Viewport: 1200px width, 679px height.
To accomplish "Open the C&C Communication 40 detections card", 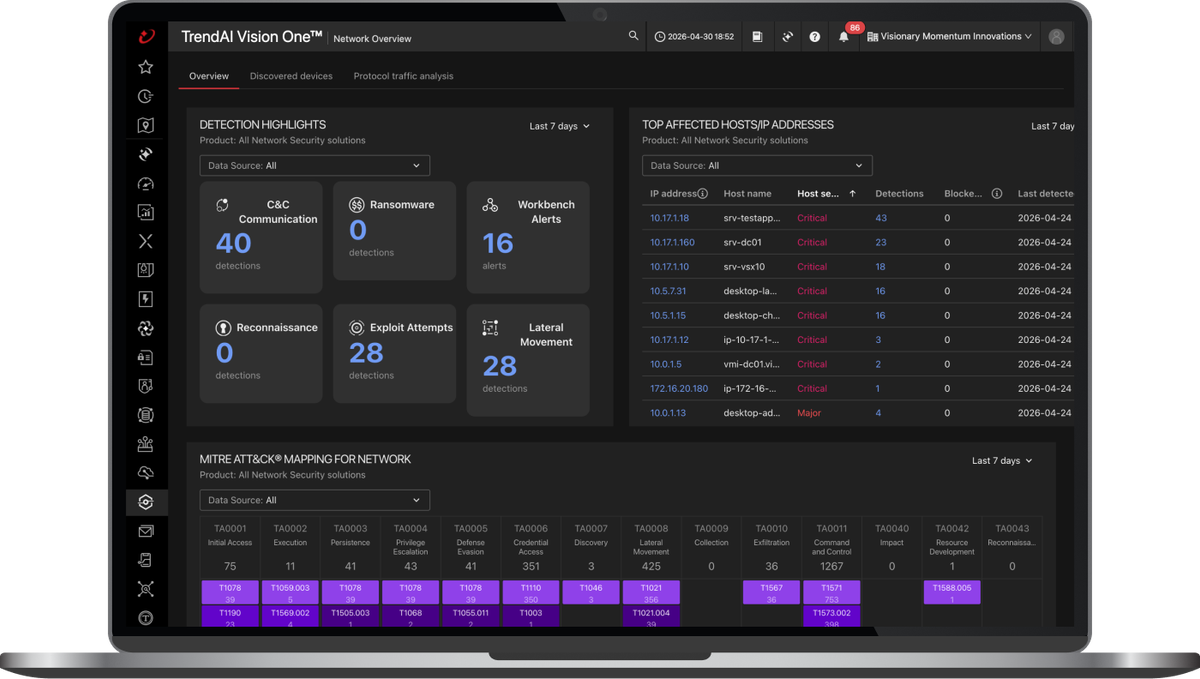I will (x=261, y=237).
